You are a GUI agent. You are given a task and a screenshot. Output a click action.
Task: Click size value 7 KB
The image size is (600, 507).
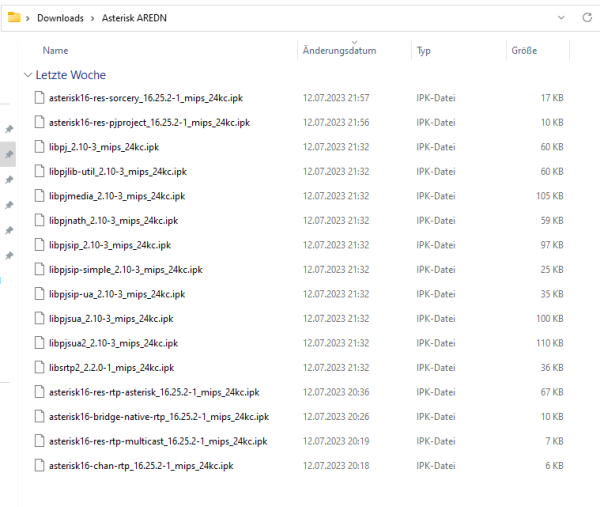(554, 441)
